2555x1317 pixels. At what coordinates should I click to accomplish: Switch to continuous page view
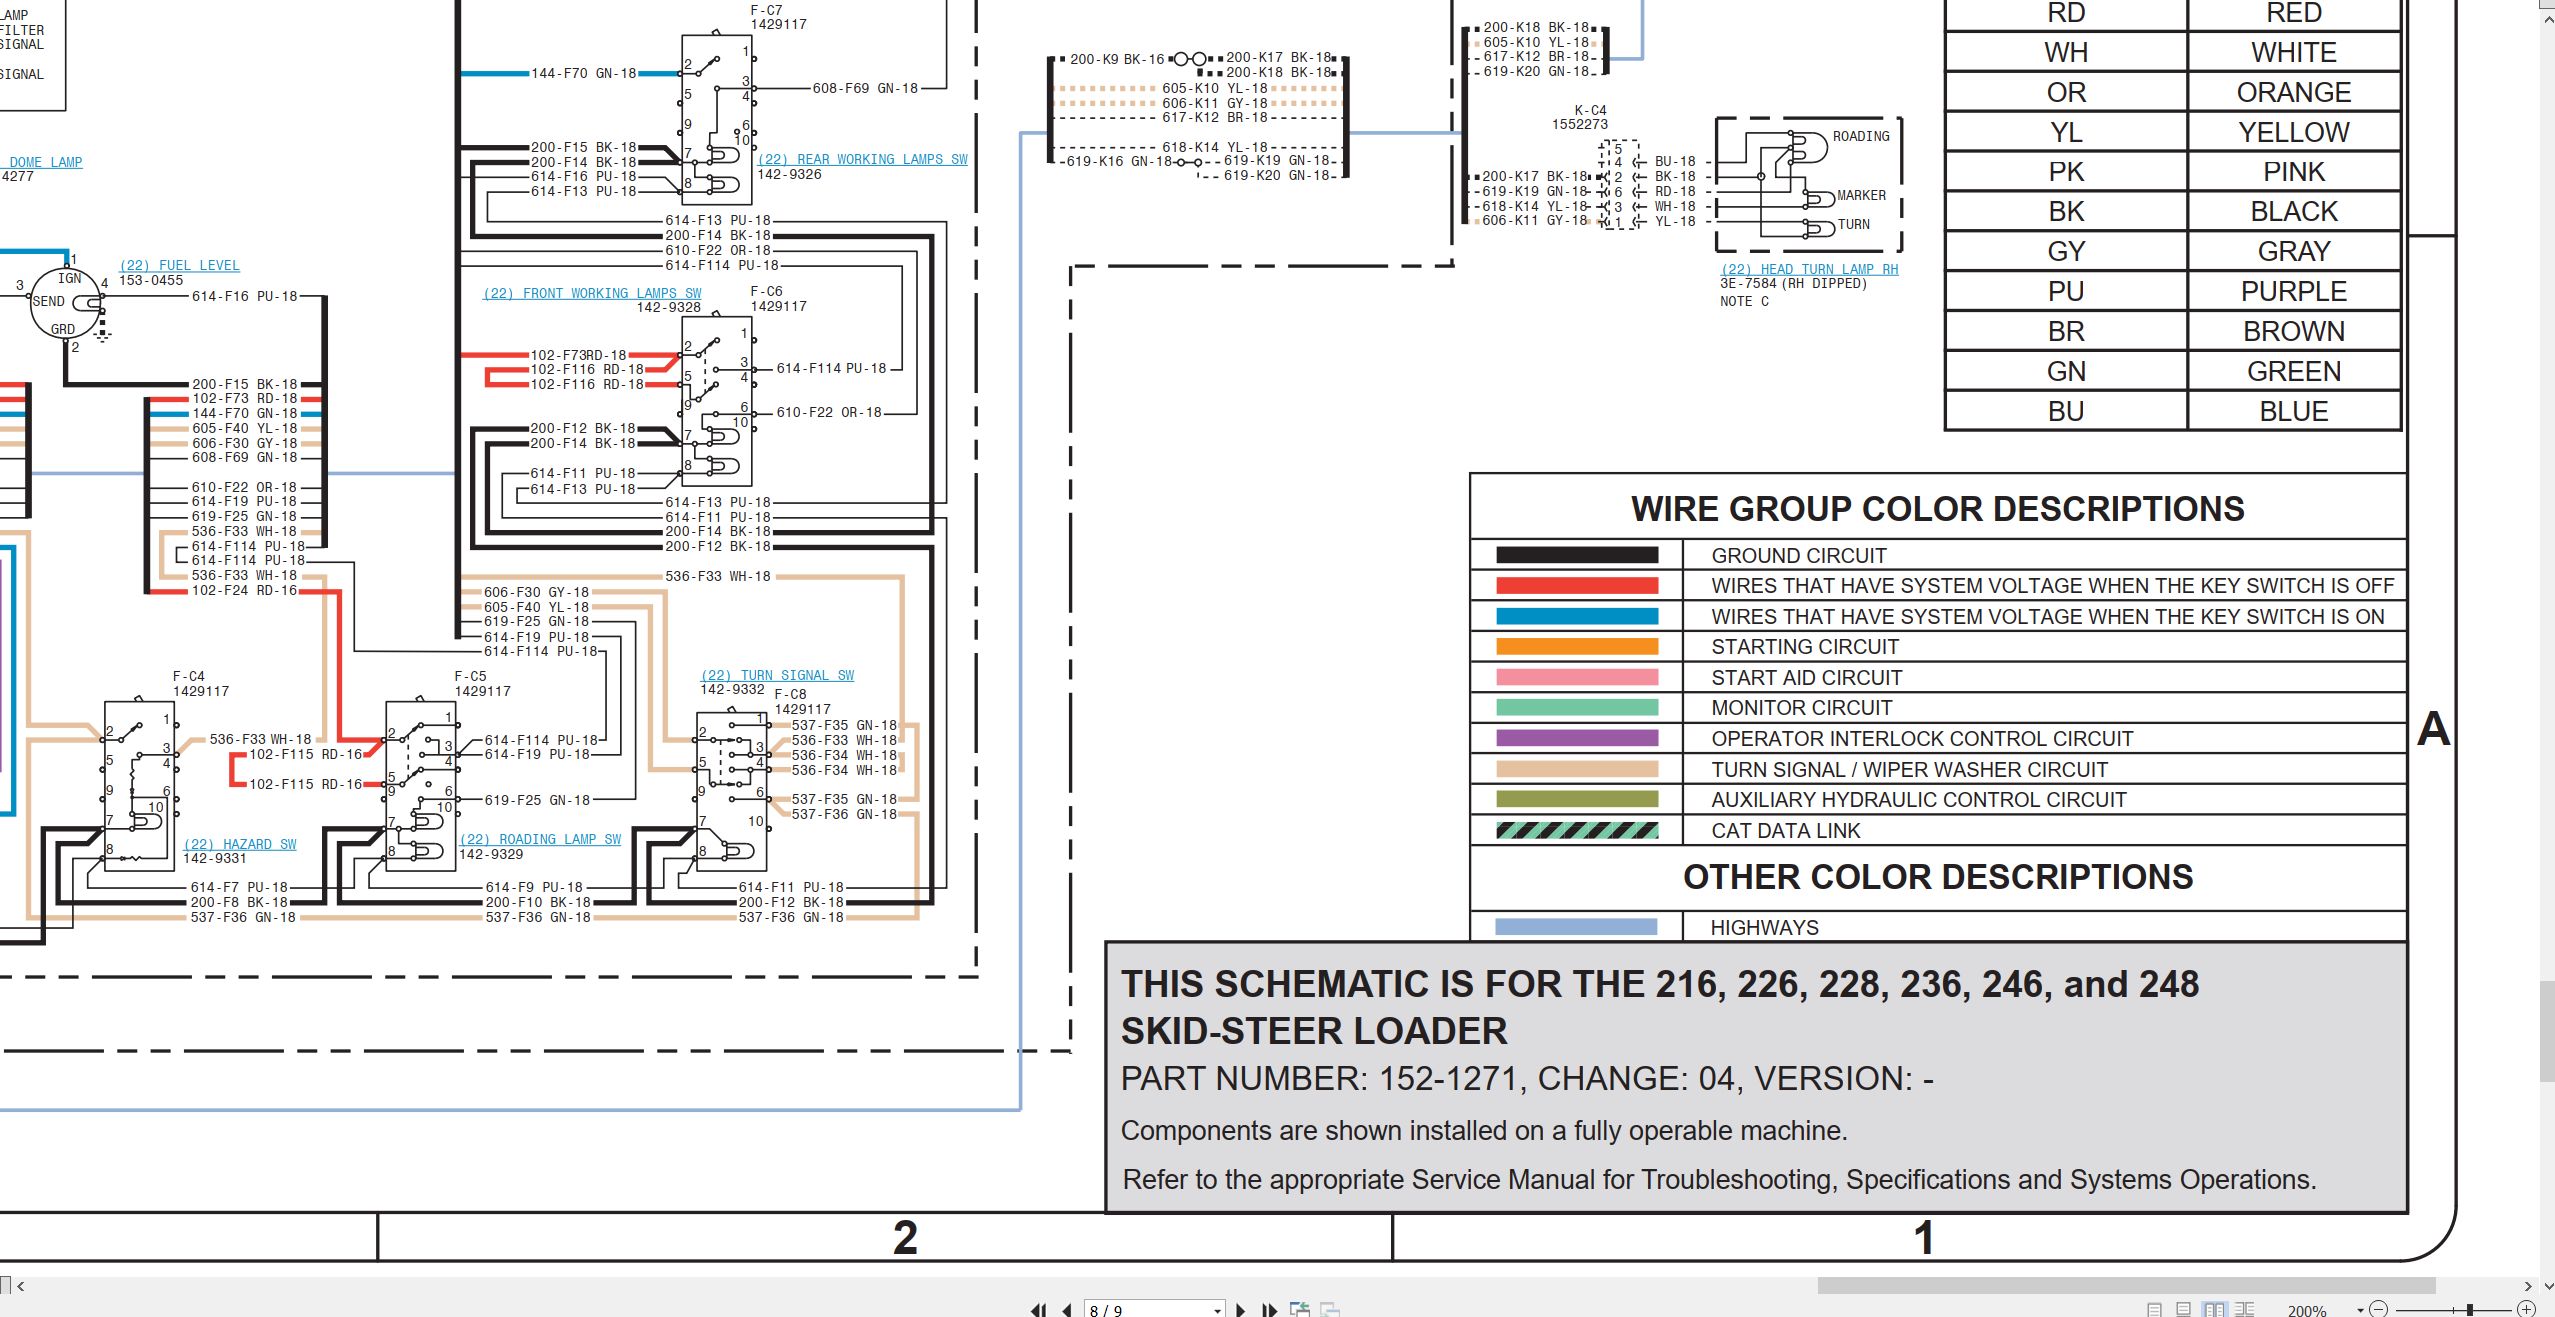2183,1310
